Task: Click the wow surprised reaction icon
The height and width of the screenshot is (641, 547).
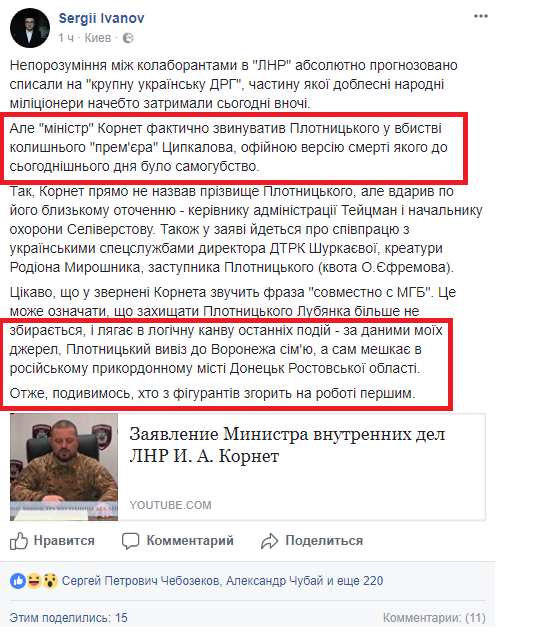Action: point(50,581)
